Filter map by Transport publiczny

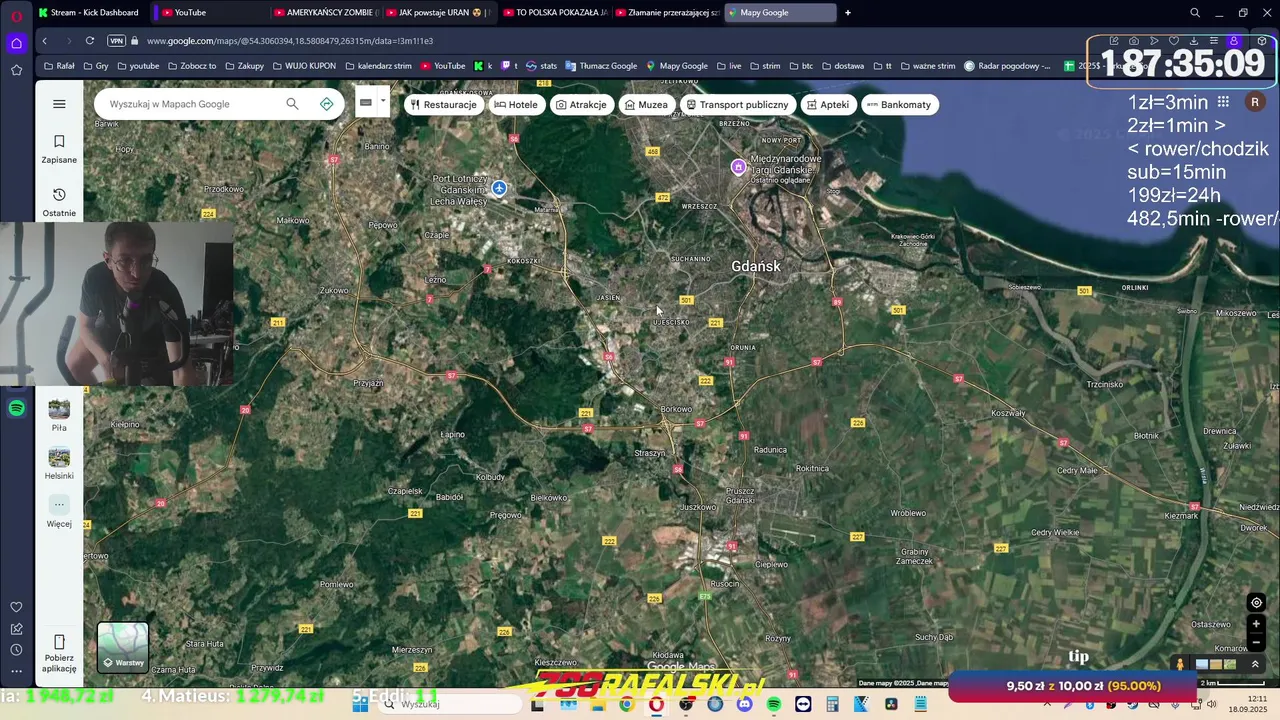coord(737,104)
